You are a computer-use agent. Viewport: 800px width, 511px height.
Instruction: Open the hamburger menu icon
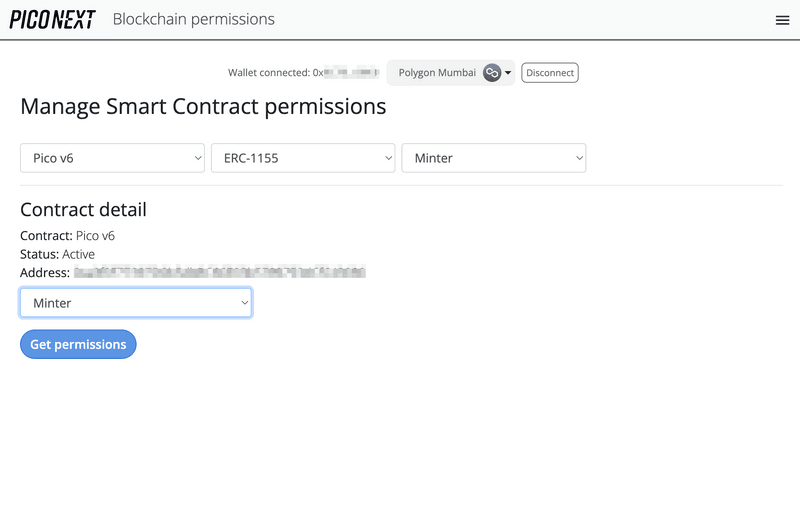tap(782, 20)
